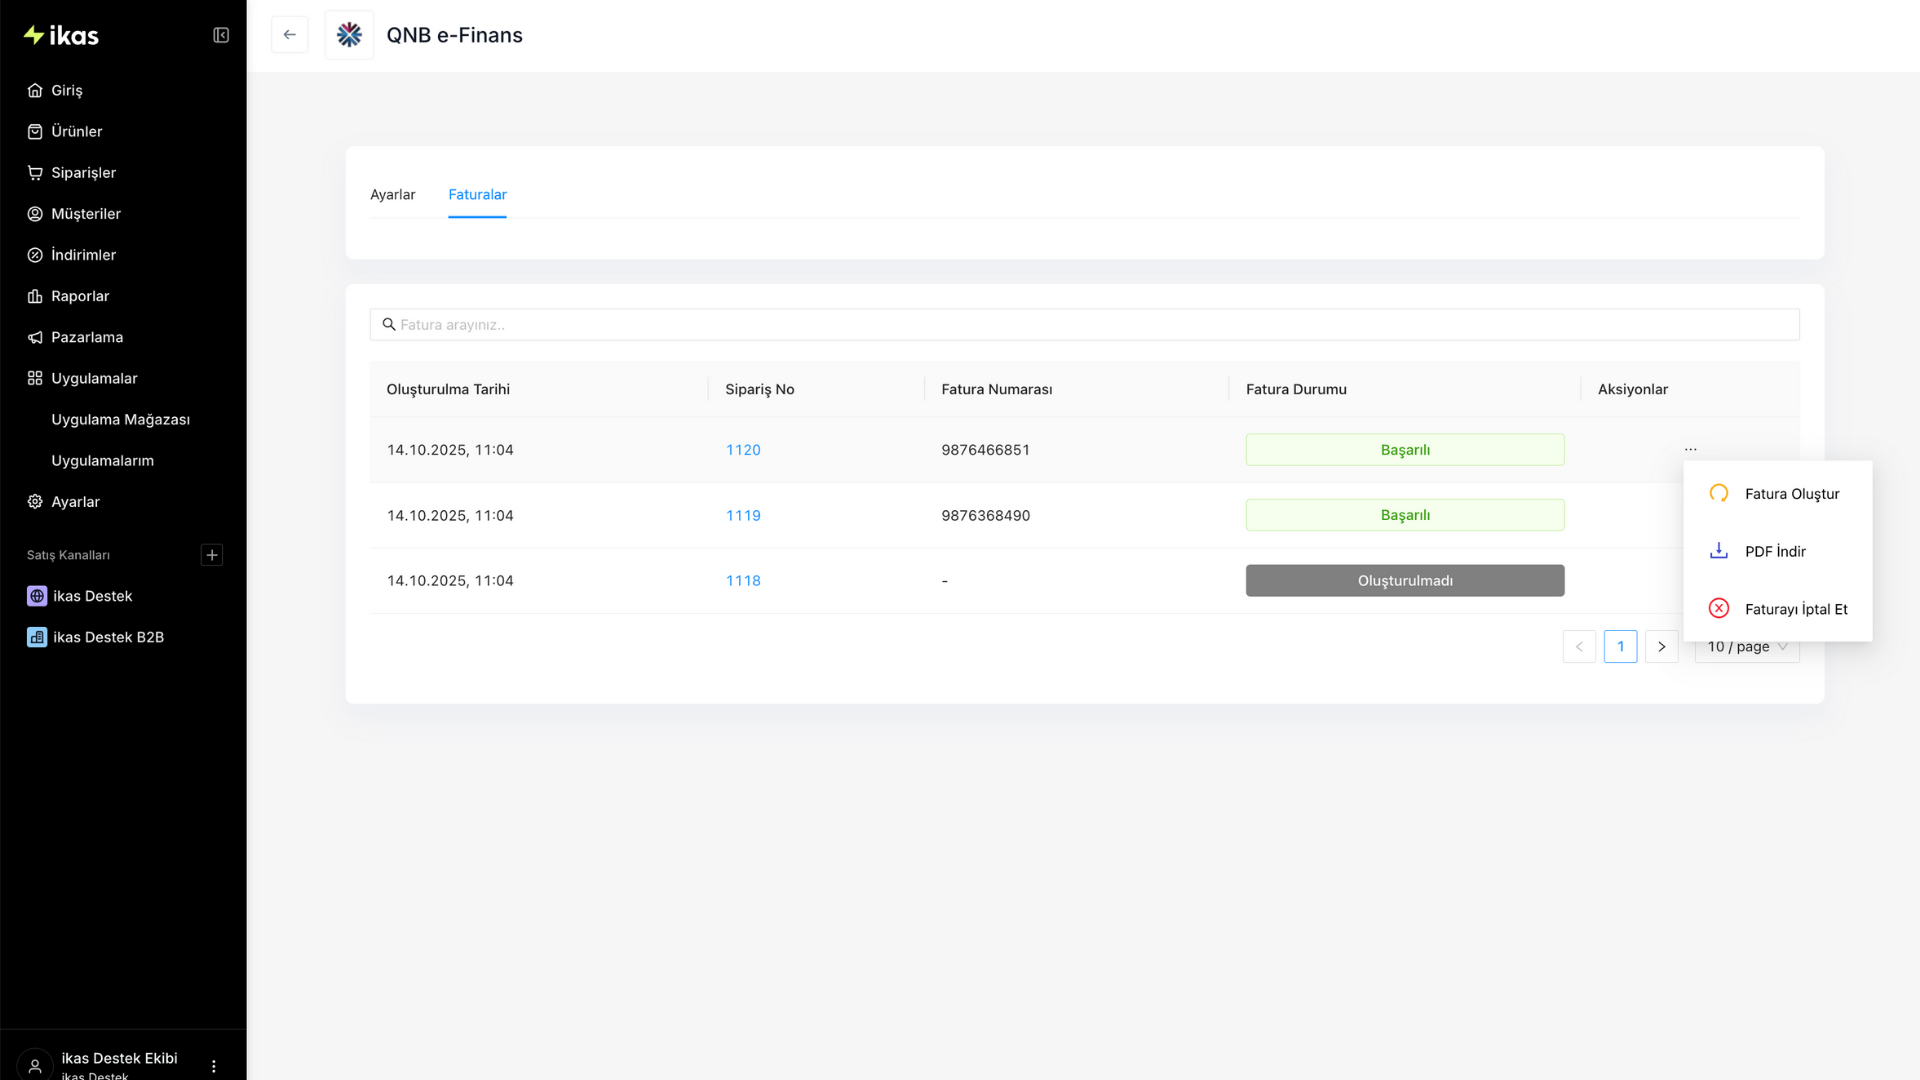Viewport: 1920px width, 1080px height.
Task: Open Raporlar from the sidebar
Action: pos(80,296)
